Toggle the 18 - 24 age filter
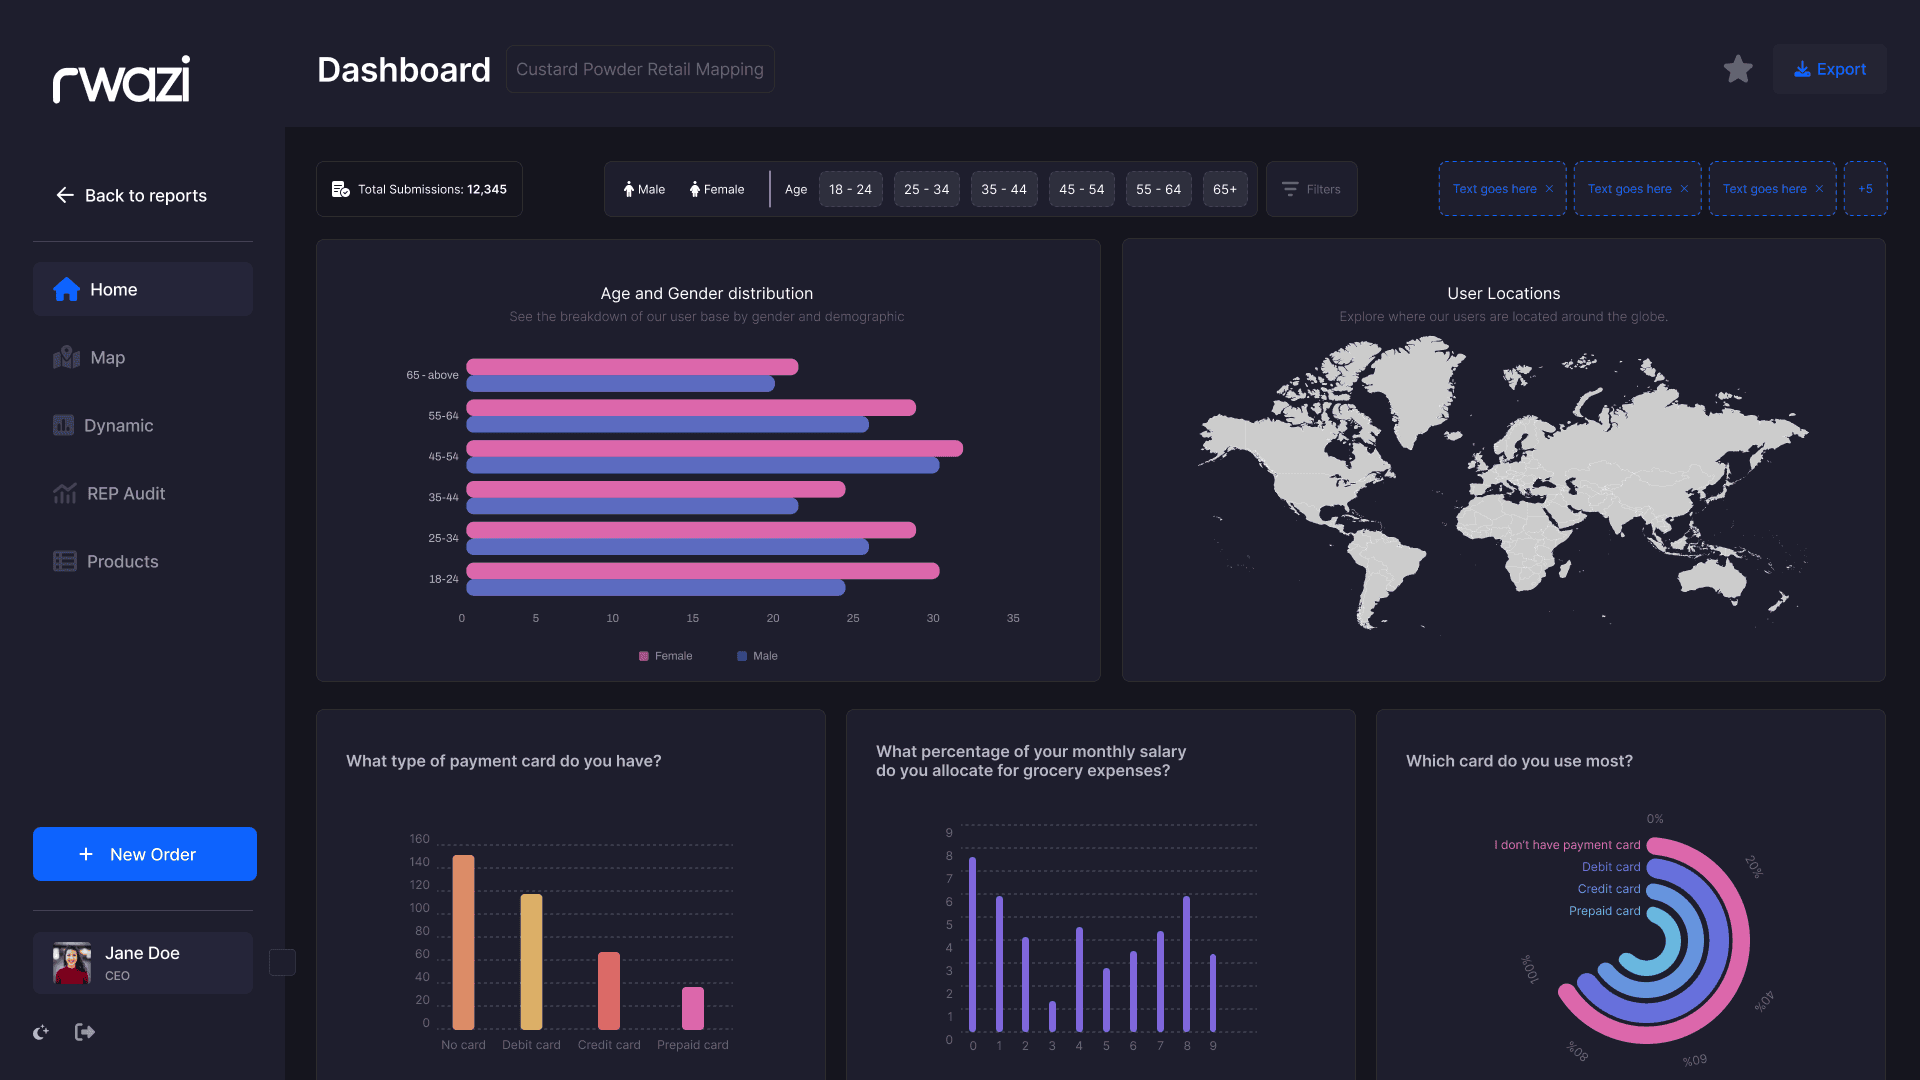Viewport: 1920px width, 1080px height. 851,189
